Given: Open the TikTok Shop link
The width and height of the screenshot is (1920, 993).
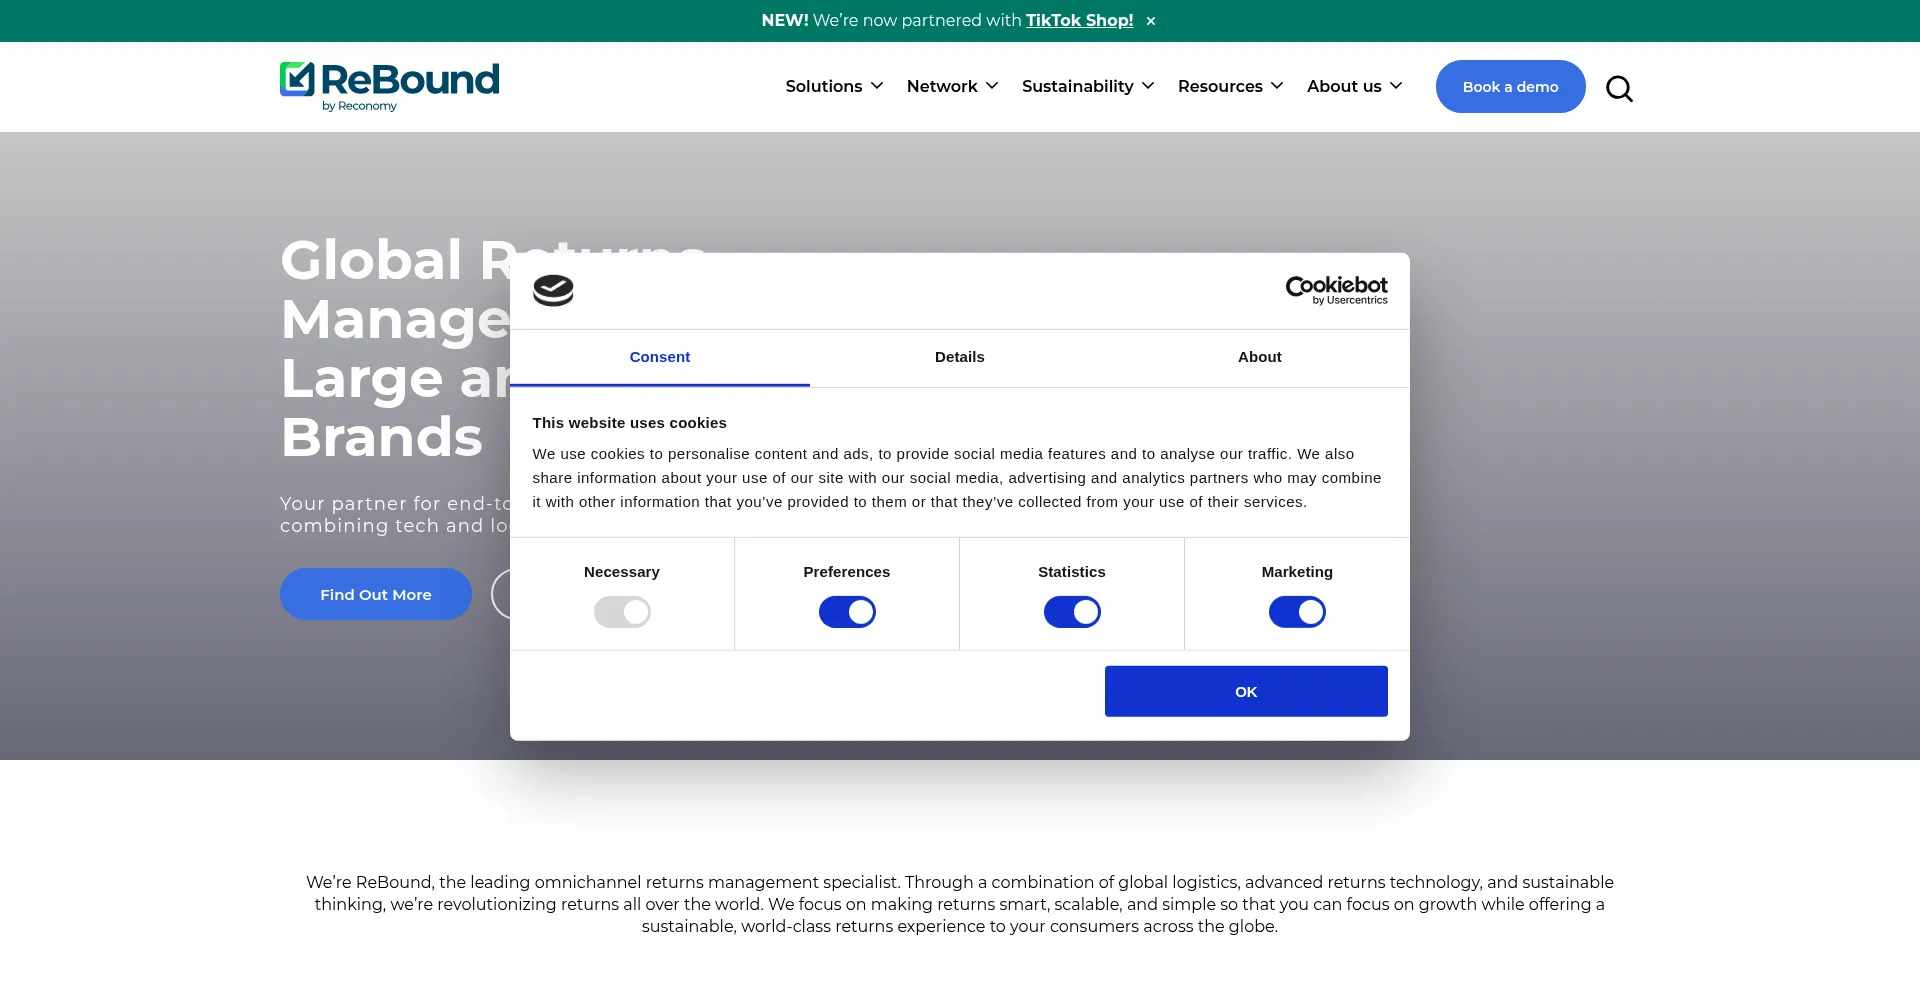Looking at the screenshot, I should pos(1079,20).
